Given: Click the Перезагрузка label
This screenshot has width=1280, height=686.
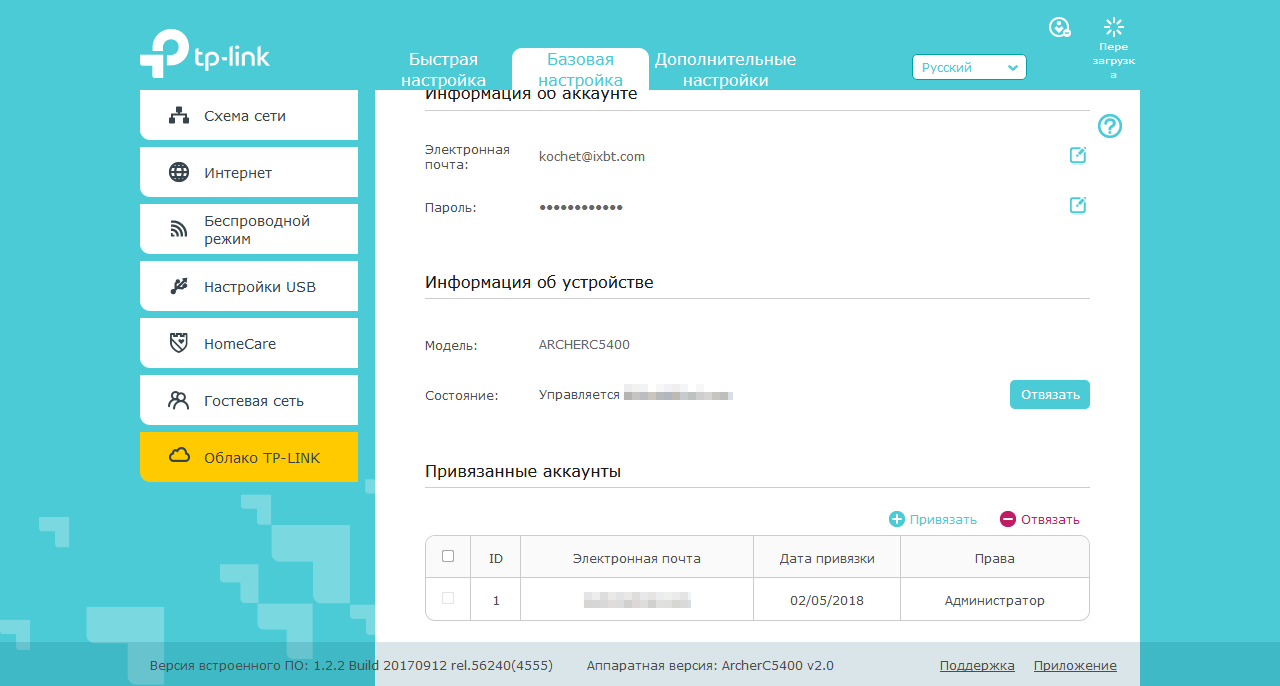Looking at the screenshot, I should coord(1113,61).
